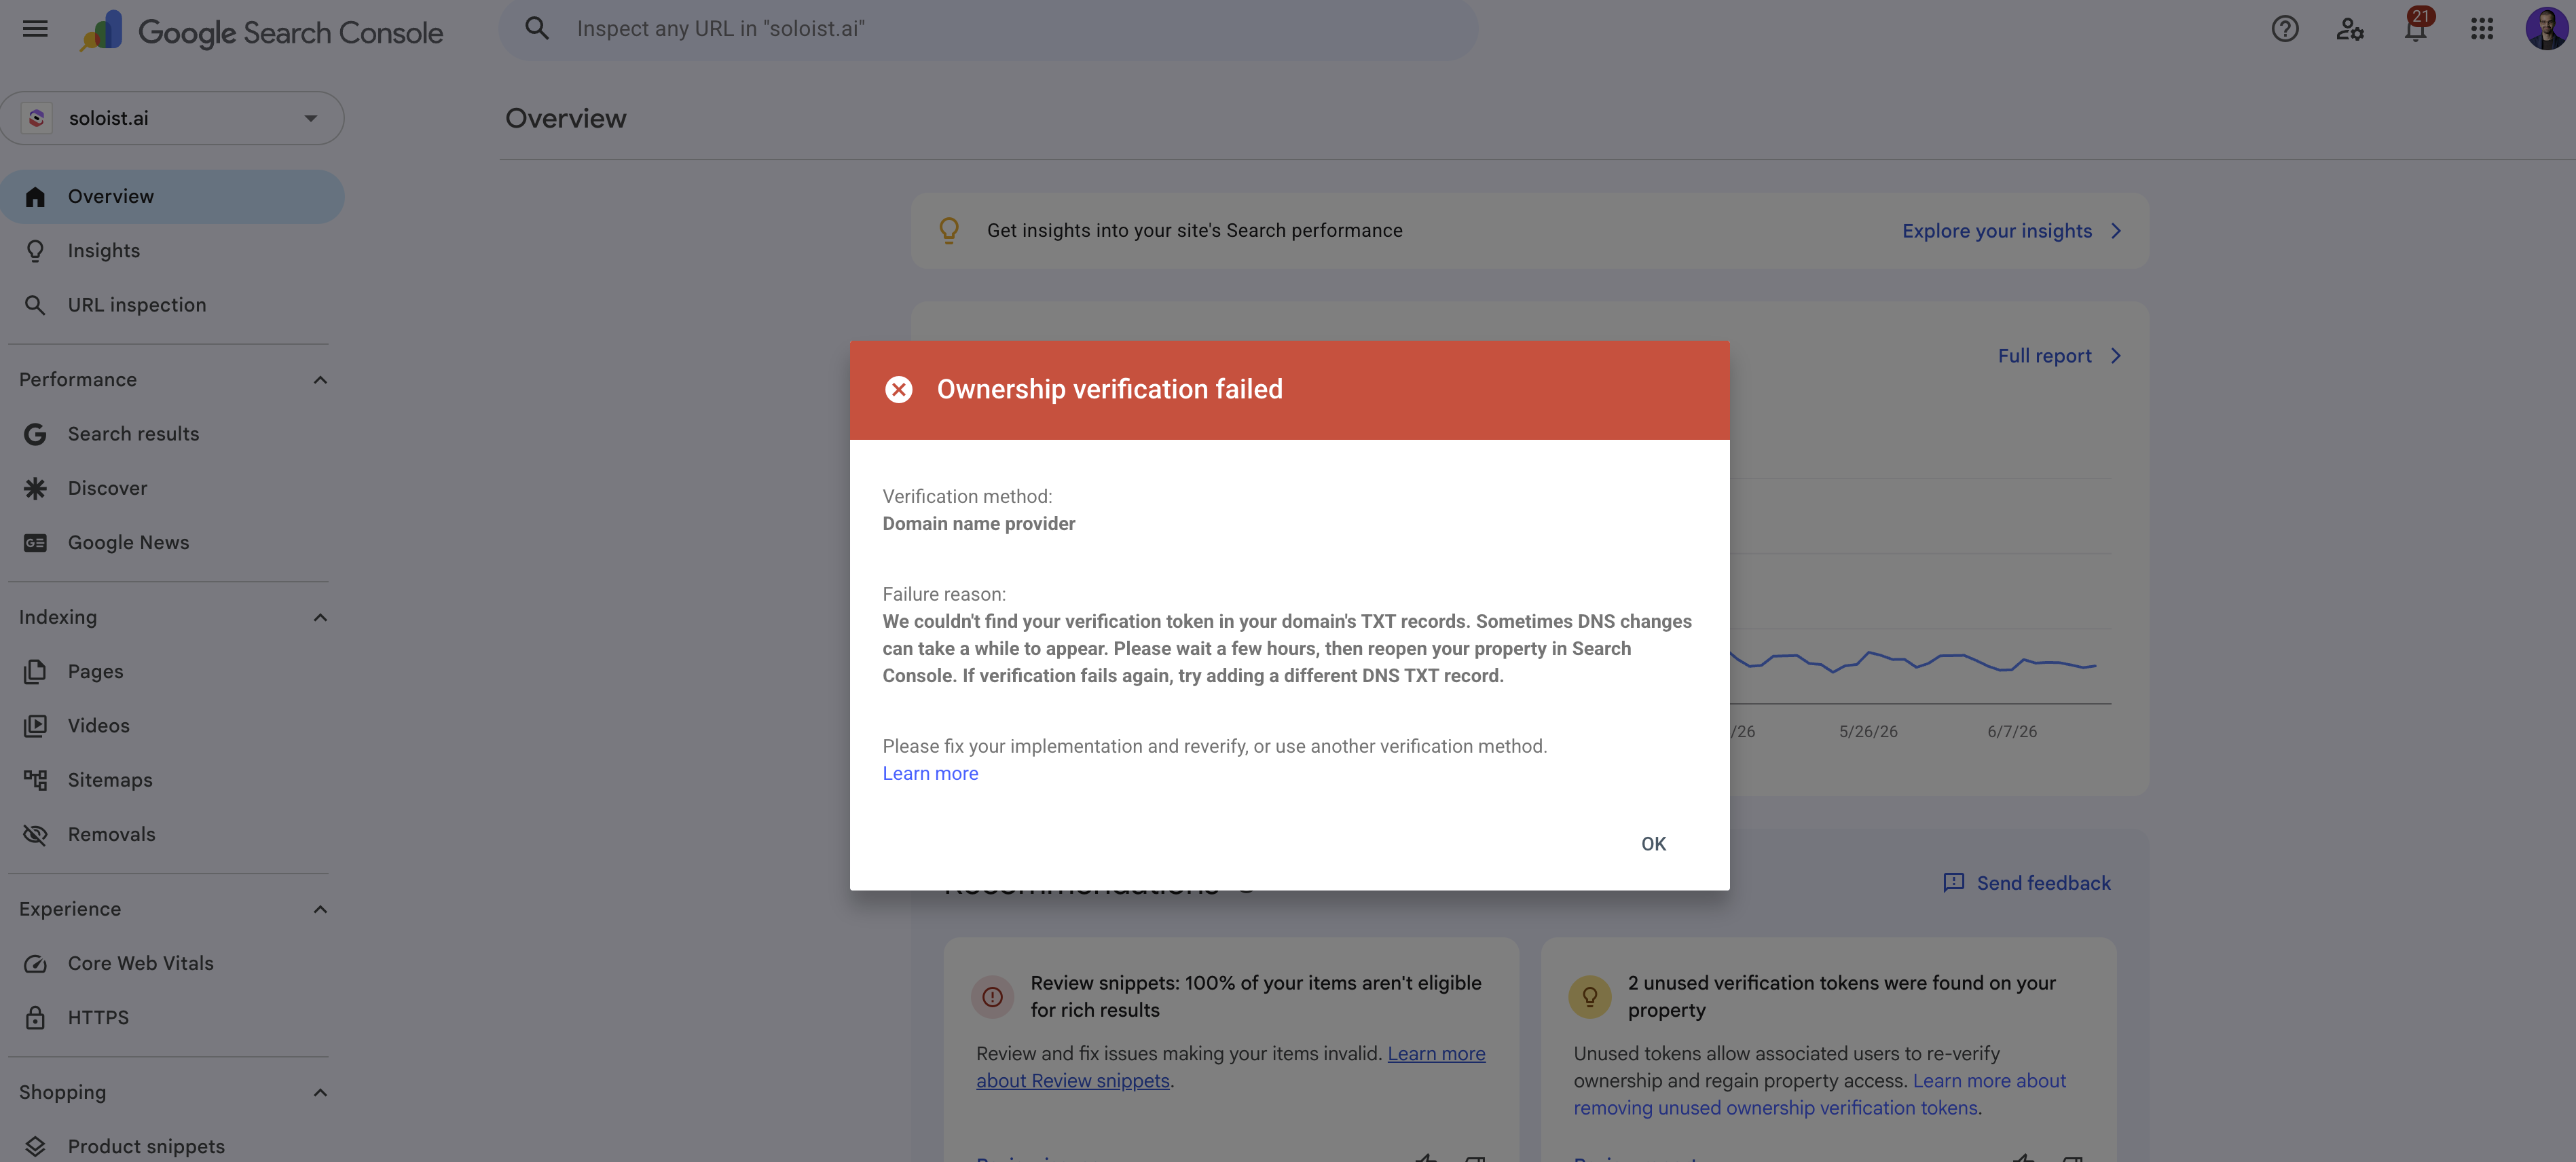Open the Google News report
The image size is (2576, 1162).
pos(128,543)
